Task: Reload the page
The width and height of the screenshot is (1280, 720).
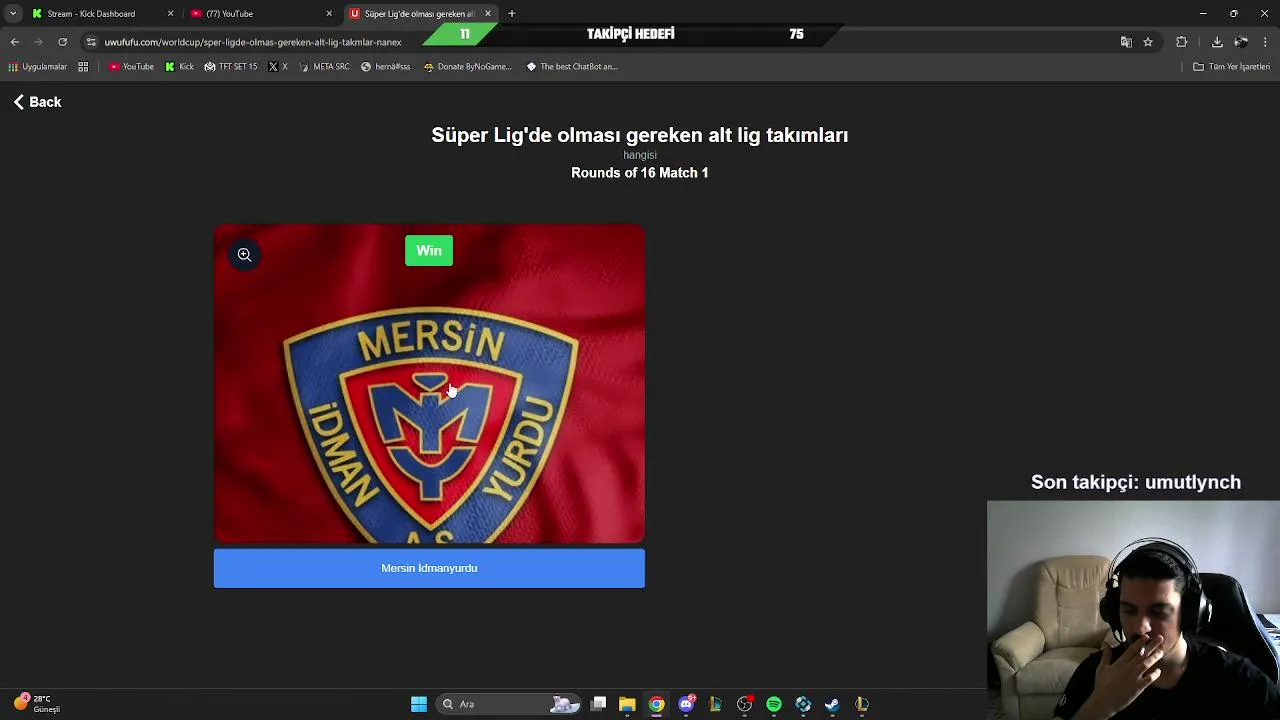Action: (x=62, y=42)
